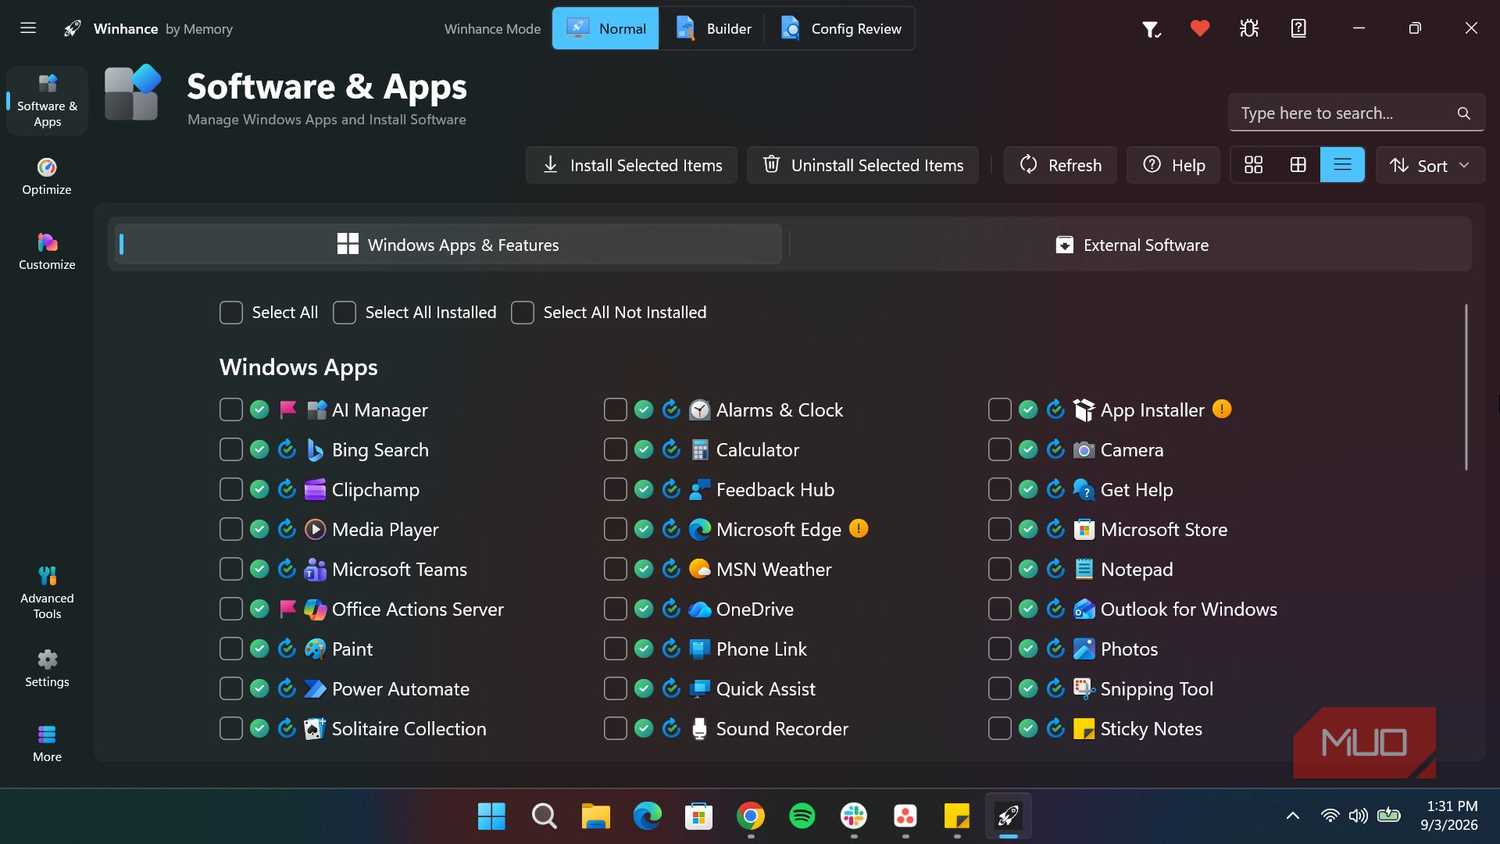Click the 'Solitaire Collection' label
Image resolution: width=1500 pixels, height=844 pixels.
point(409,728)
